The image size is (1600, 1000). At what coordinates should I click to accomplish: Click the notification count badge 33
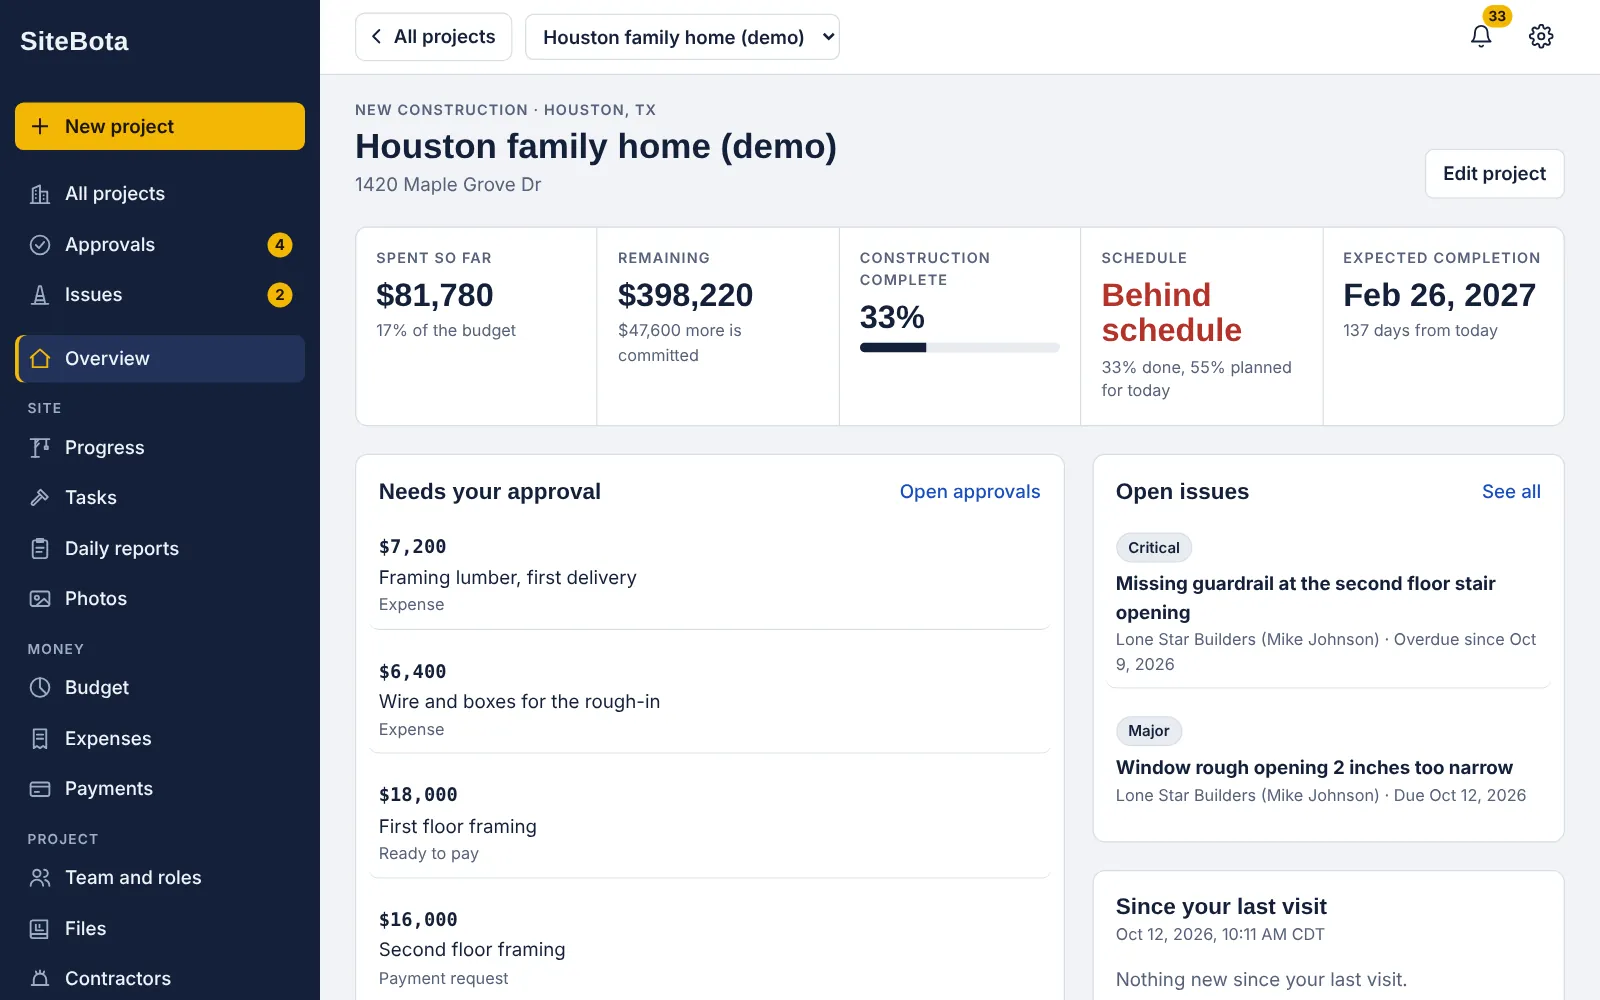tap(1497, 16)
